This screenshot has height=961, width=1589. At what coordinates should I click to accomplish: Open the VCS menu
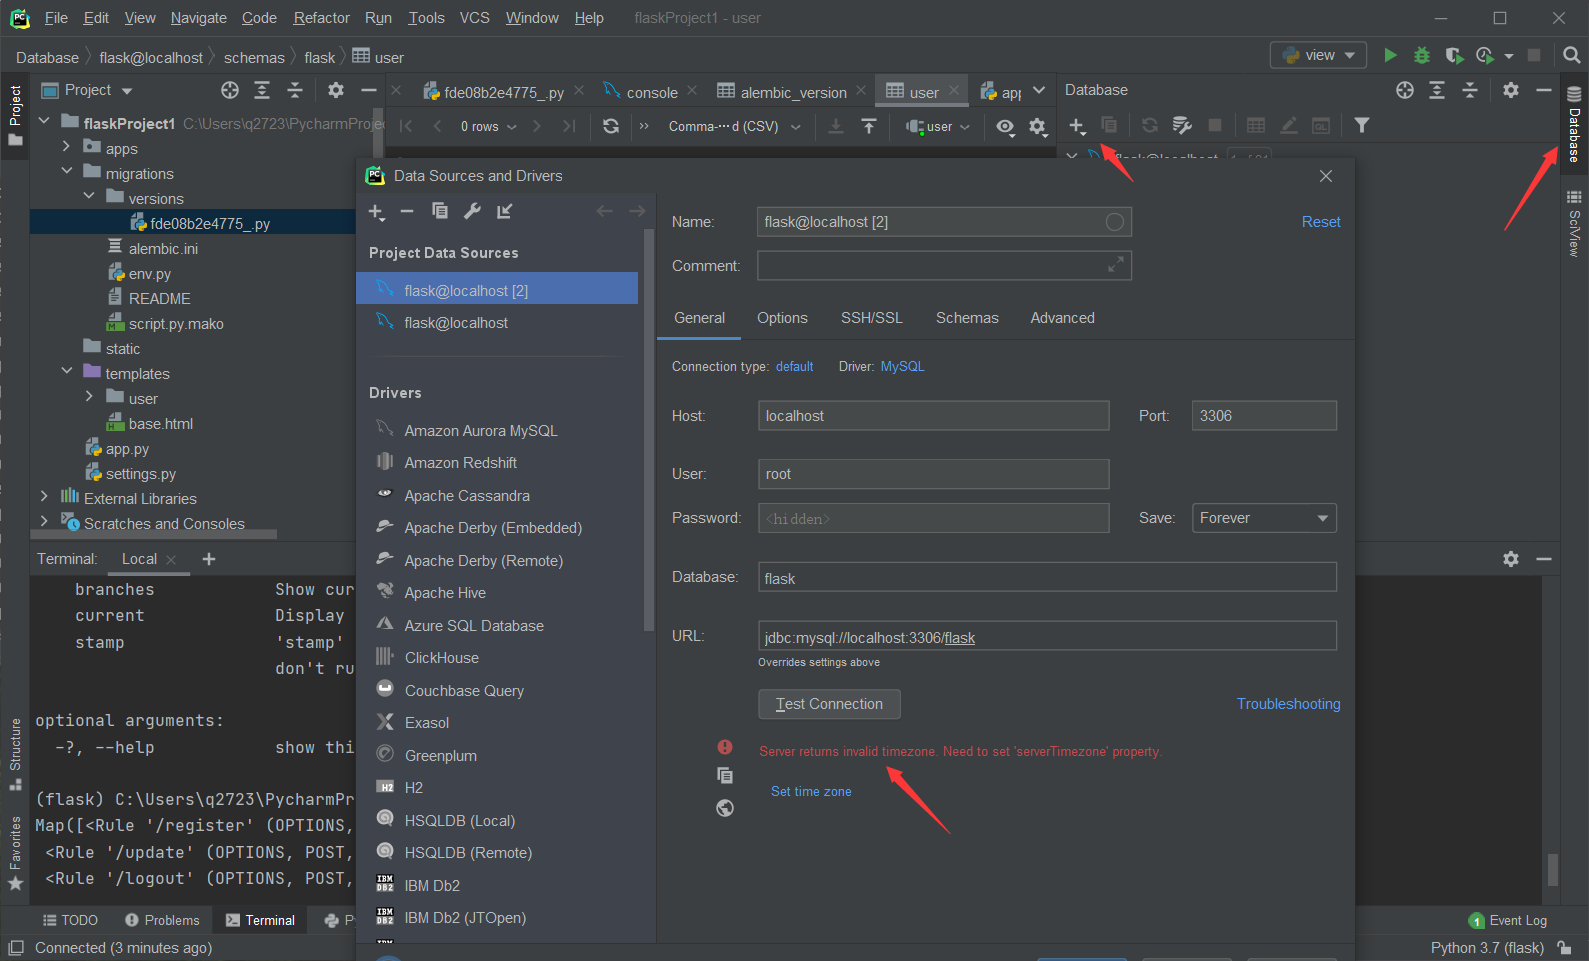pyautogui.click(x=474, y=18)
